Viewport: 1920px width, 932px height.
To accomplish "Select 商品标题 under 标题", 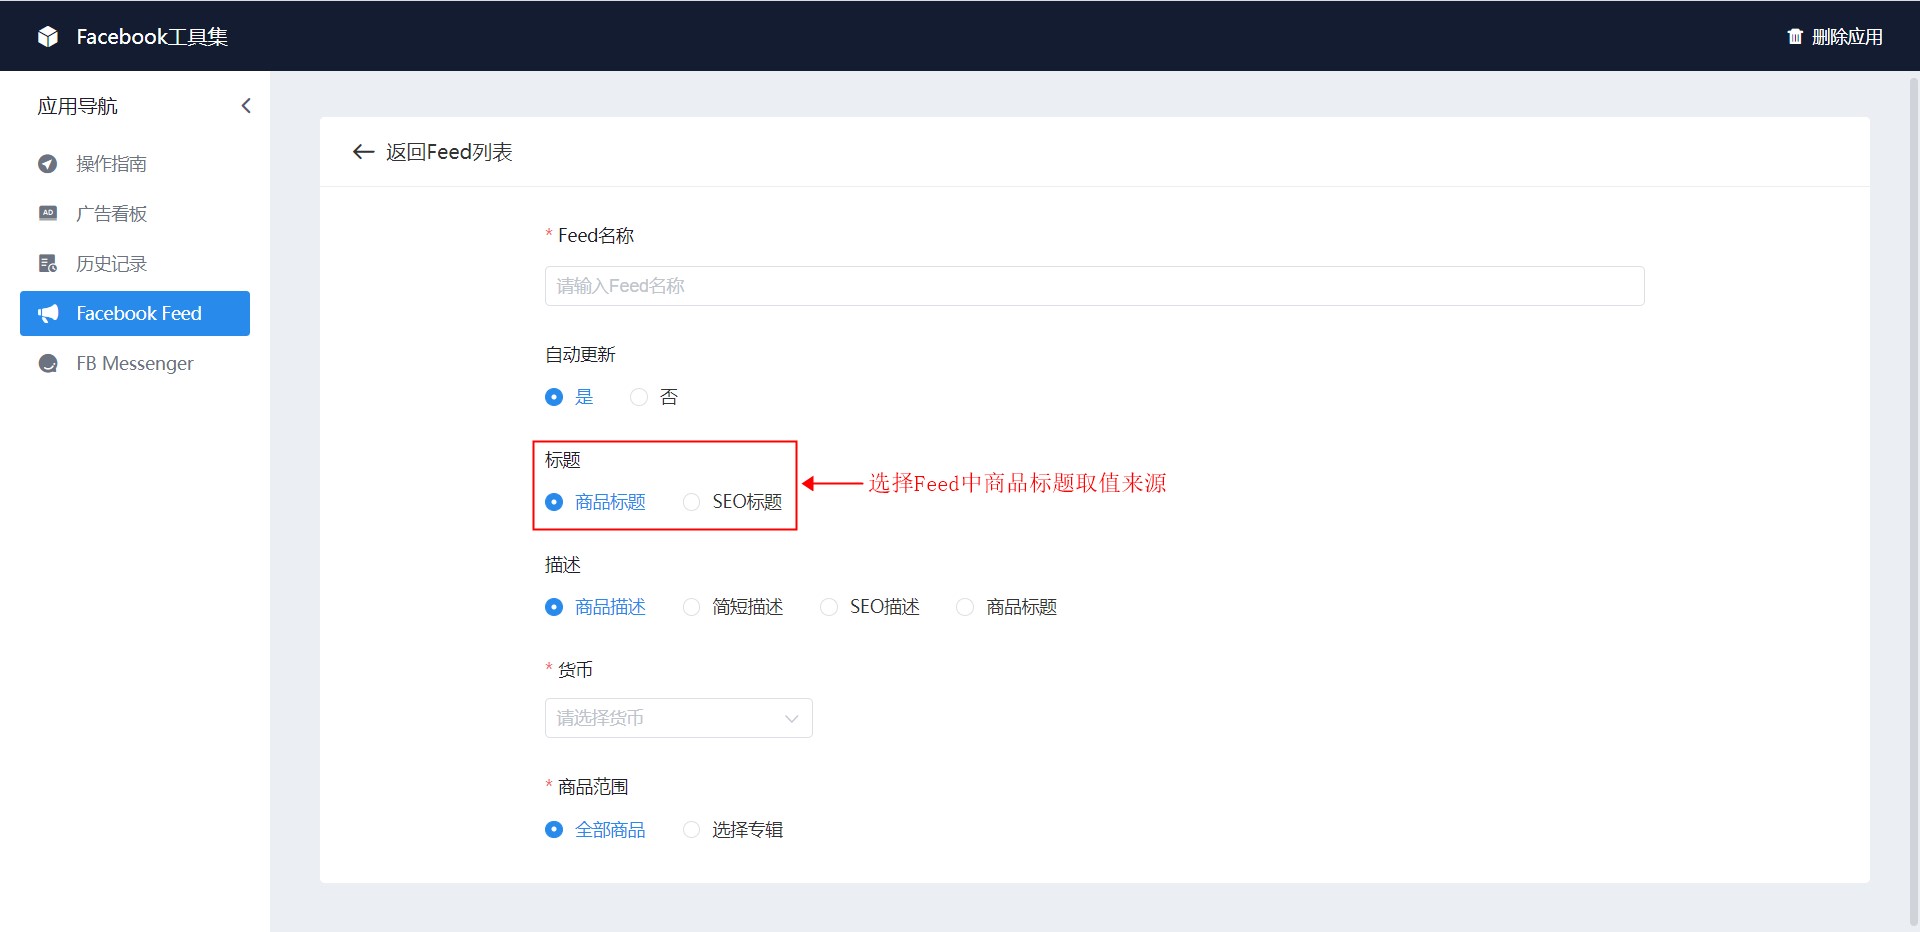I will point(595,502).
